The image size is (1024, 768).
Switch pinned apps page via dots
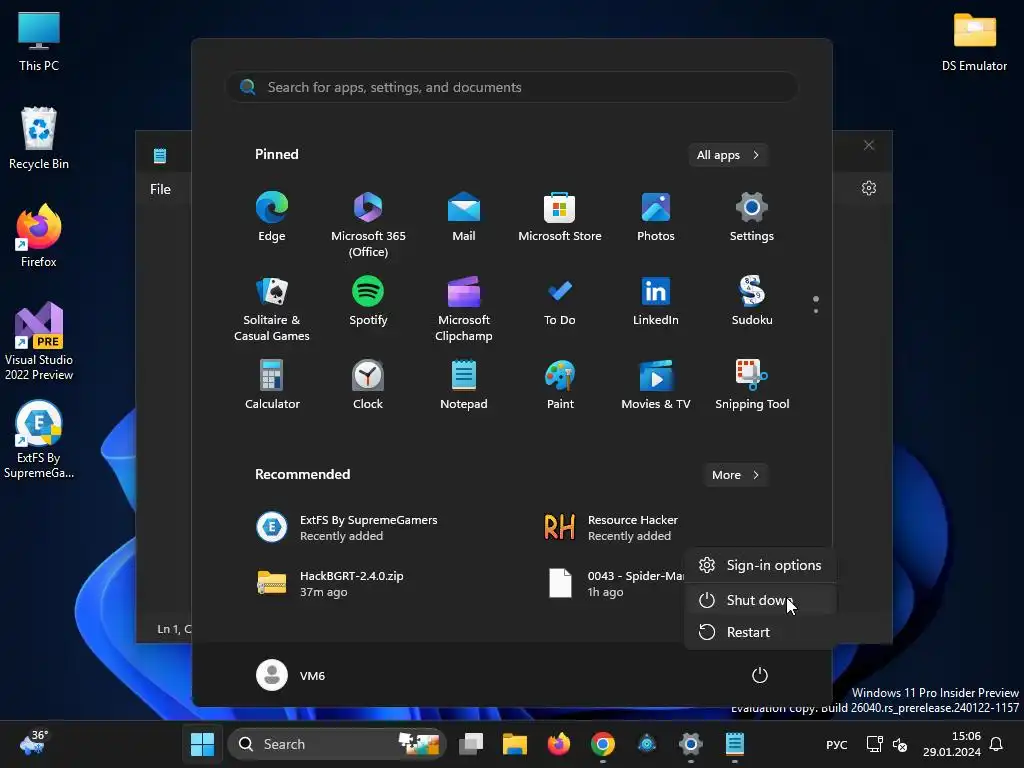point(816,304)
